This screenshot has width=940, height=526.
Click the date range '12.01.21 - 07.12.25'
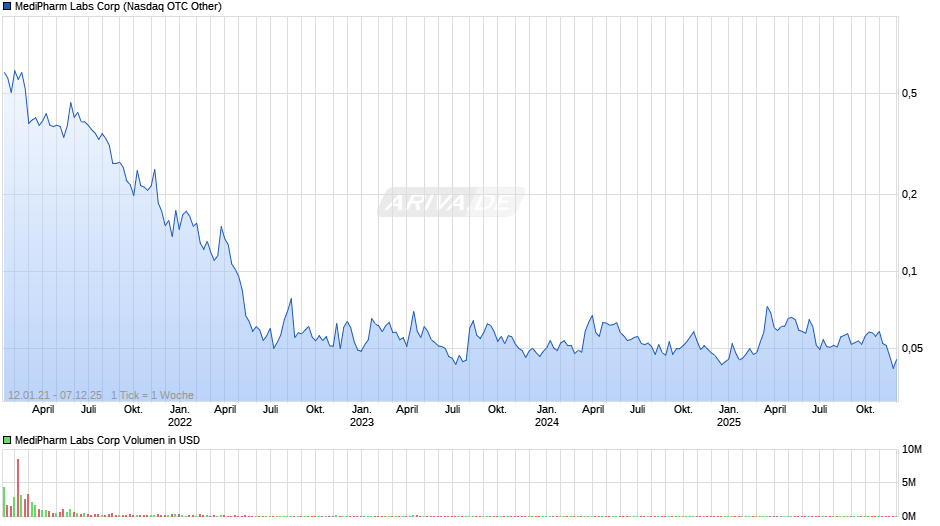(x=55, y=395)
